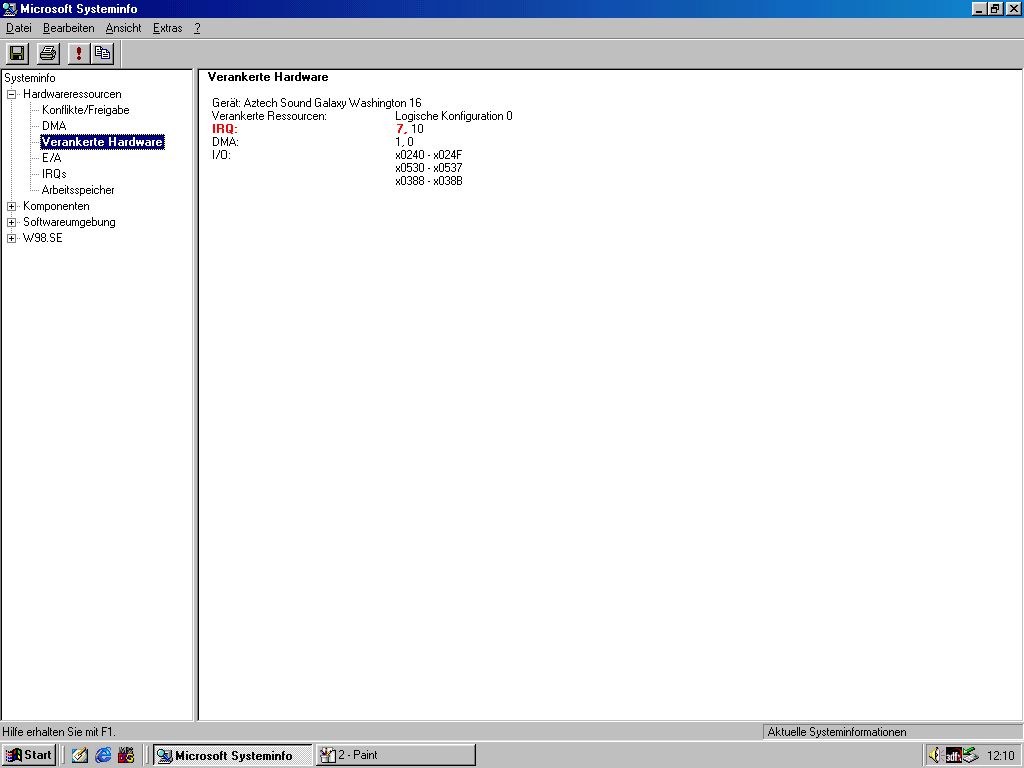This screenshot has height=768, width=1024.
Task: Open the Windows Start menu
Action: pyautogui.click(x=29, y=755)
